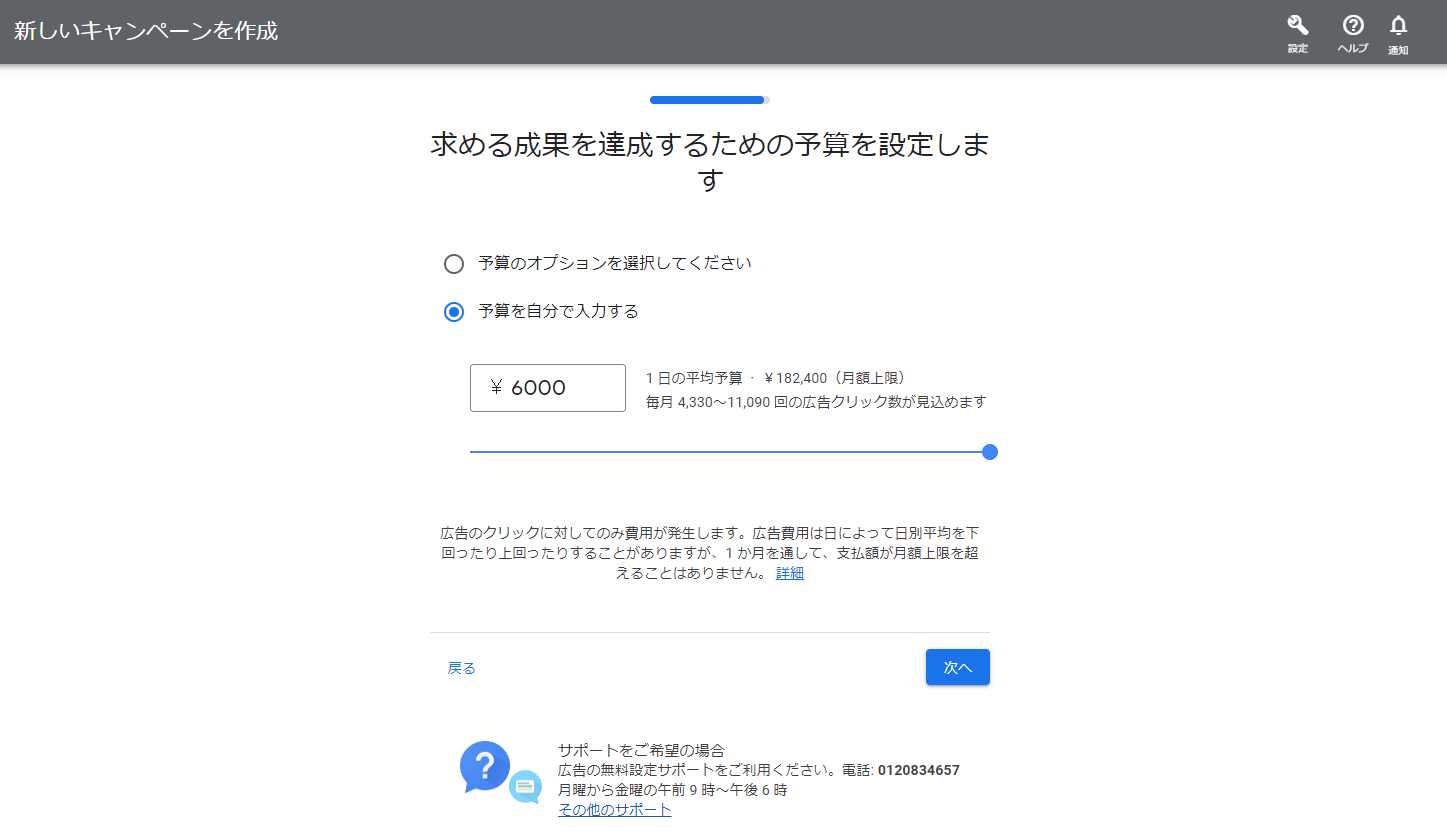
Task: Click the サポートをご希望の場合 heading
Action: pyautogui.click(x=641, y=750)
